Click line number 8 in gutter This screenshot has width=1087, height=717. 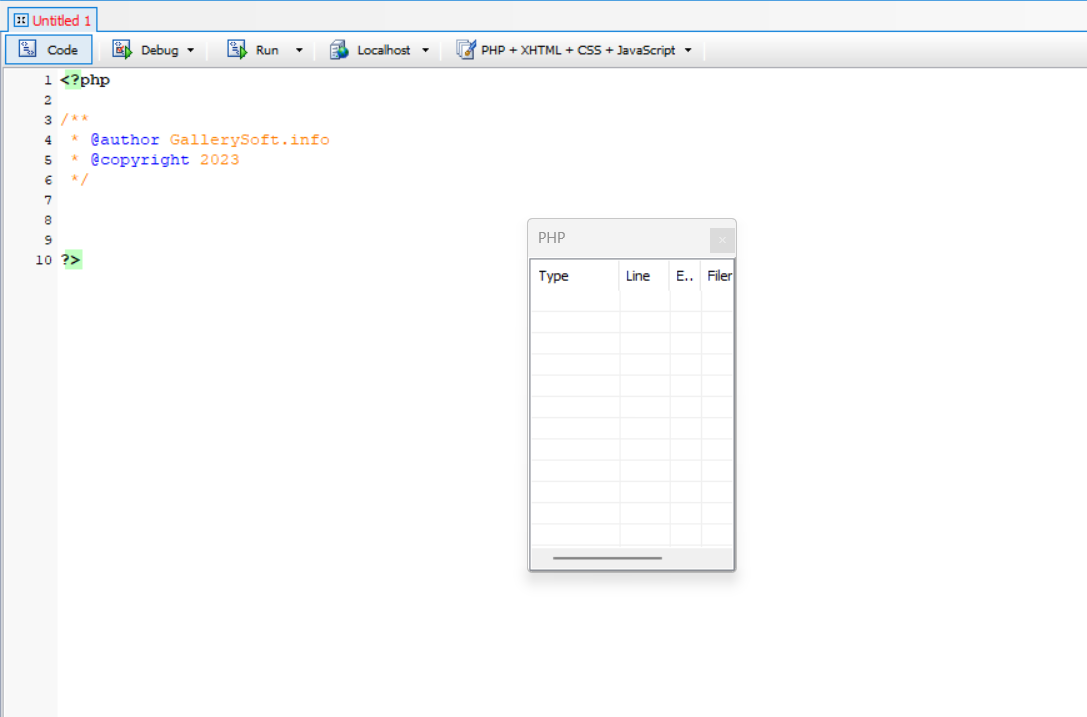pos(48,220)
